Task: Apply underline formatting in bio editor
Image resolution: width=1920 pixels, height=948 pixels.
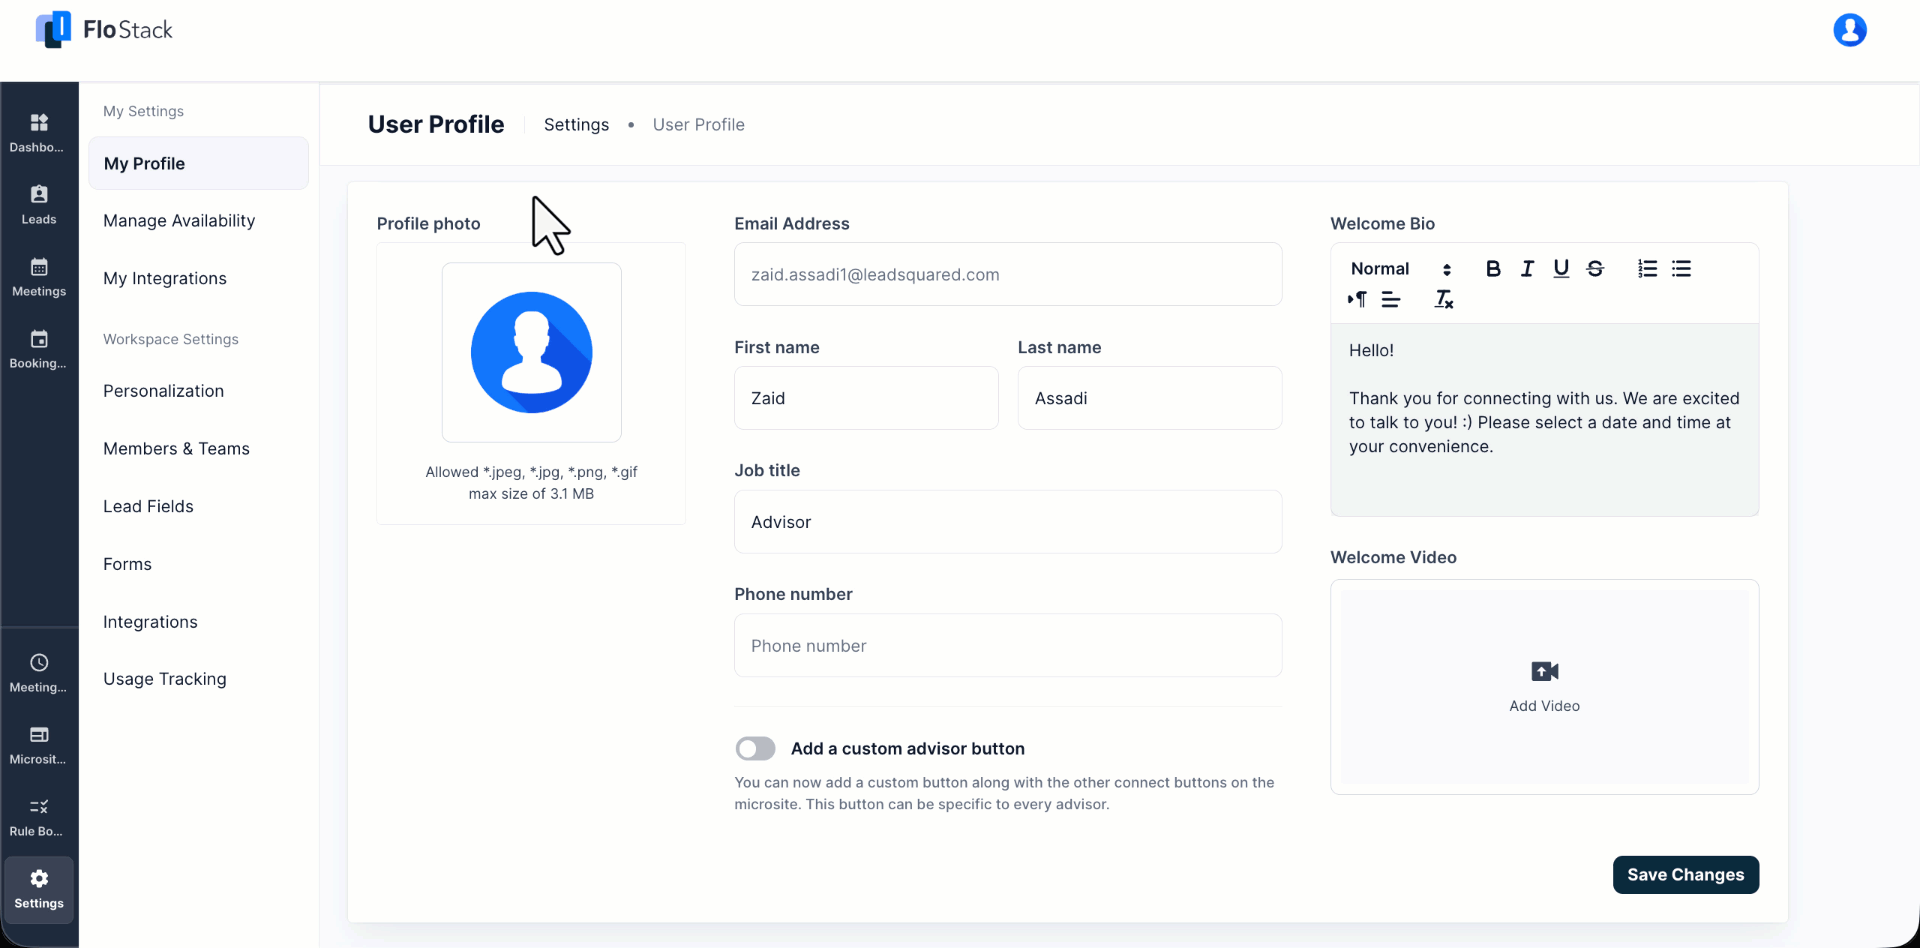Action: (1561, 268)
